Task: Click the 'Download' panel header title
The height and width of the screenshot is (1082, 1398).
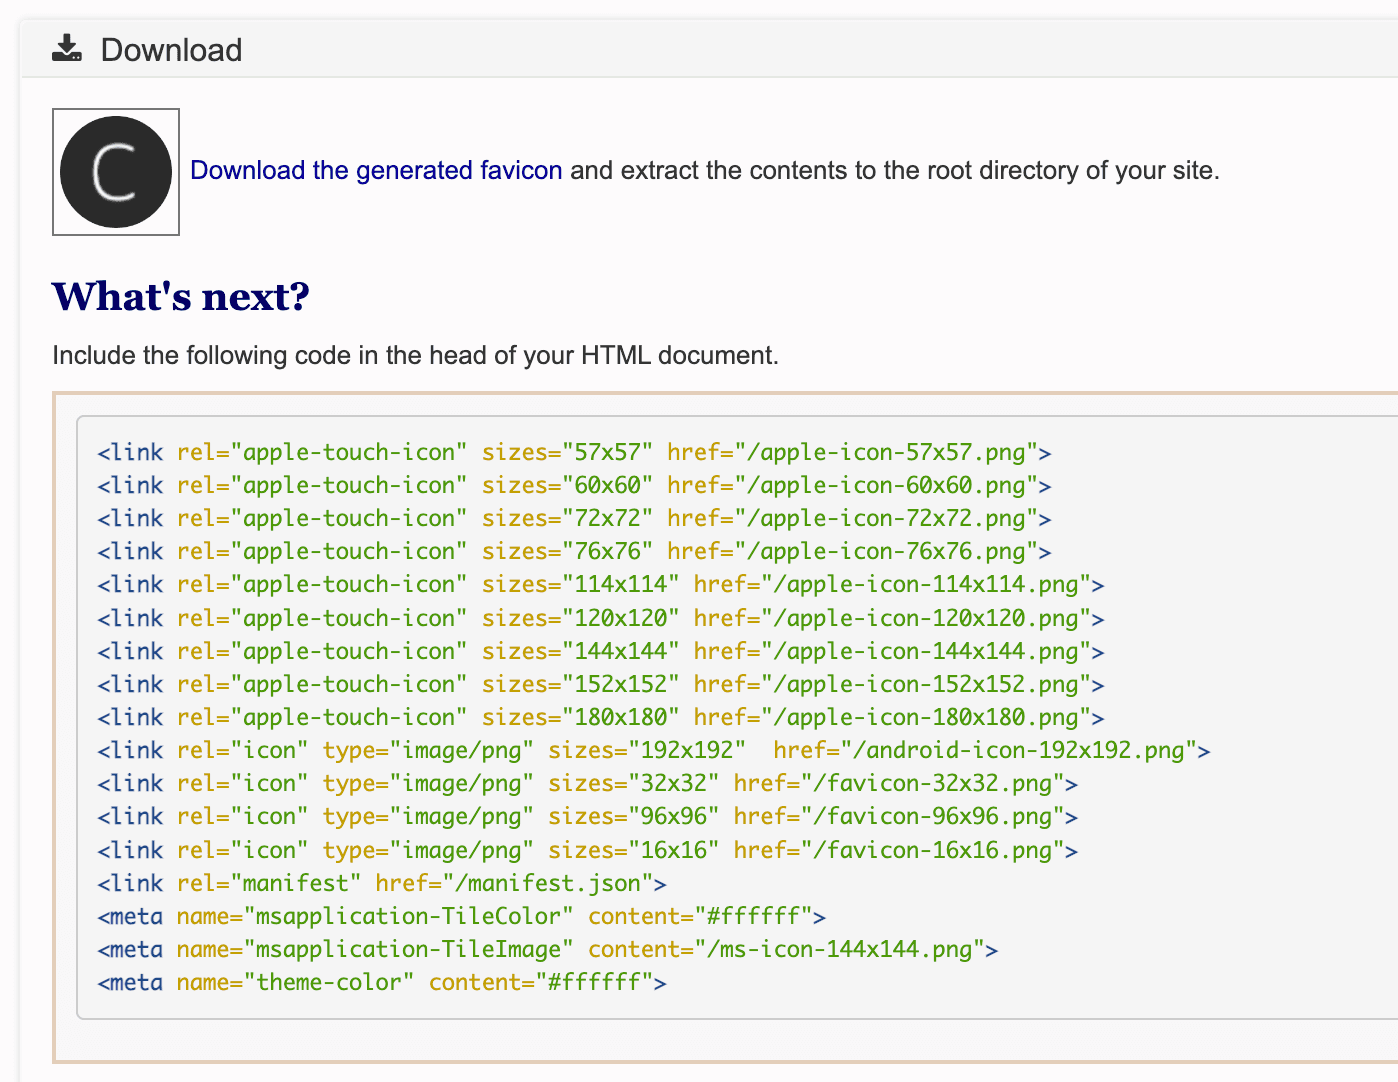Action: click(x=171, y=50)
